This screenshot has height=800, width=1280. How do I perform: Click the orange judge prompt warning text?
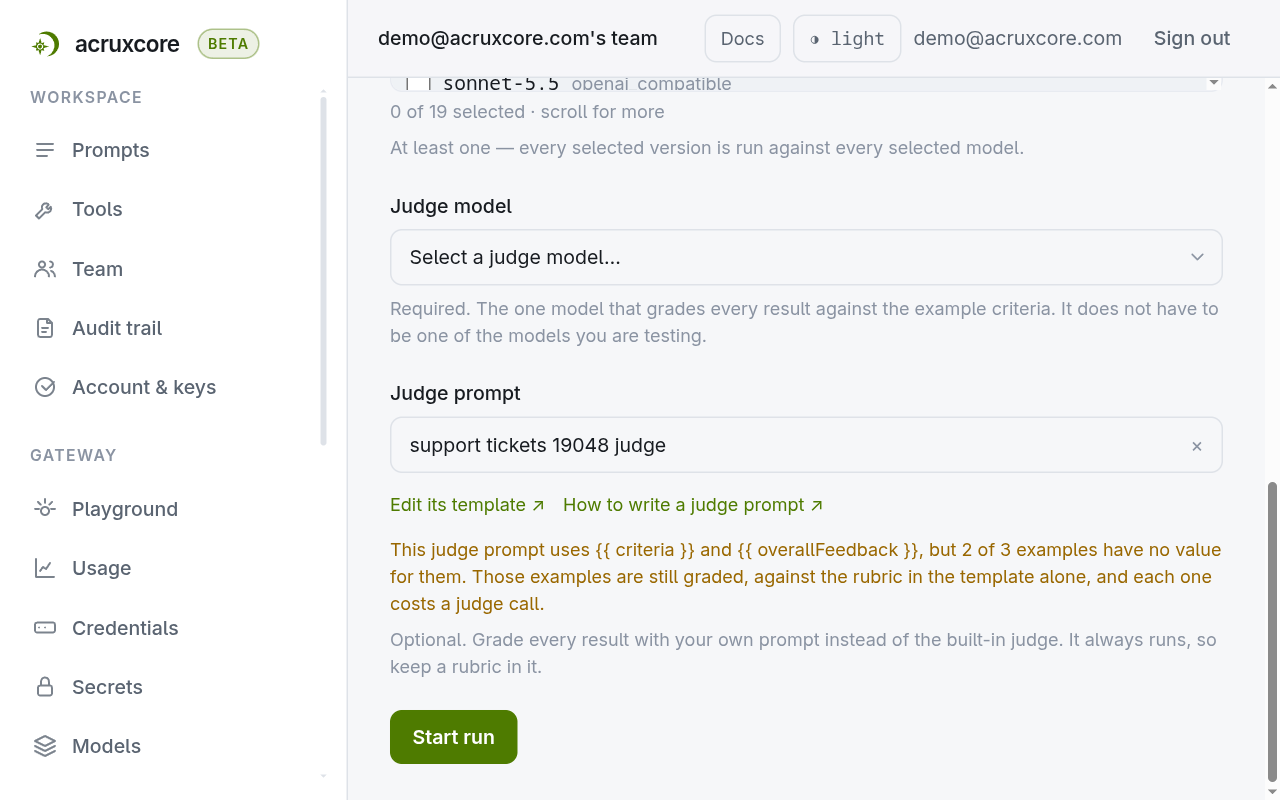806,577
